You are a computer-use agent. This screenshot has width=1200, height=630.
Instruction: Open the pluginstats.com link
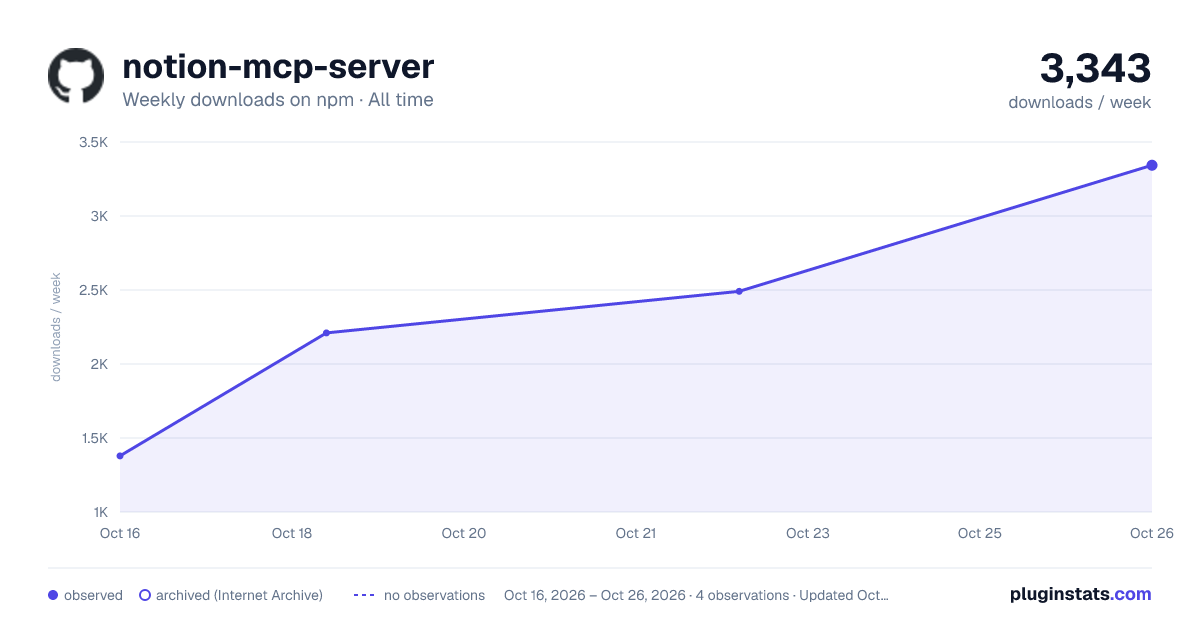pos(1081,594)
